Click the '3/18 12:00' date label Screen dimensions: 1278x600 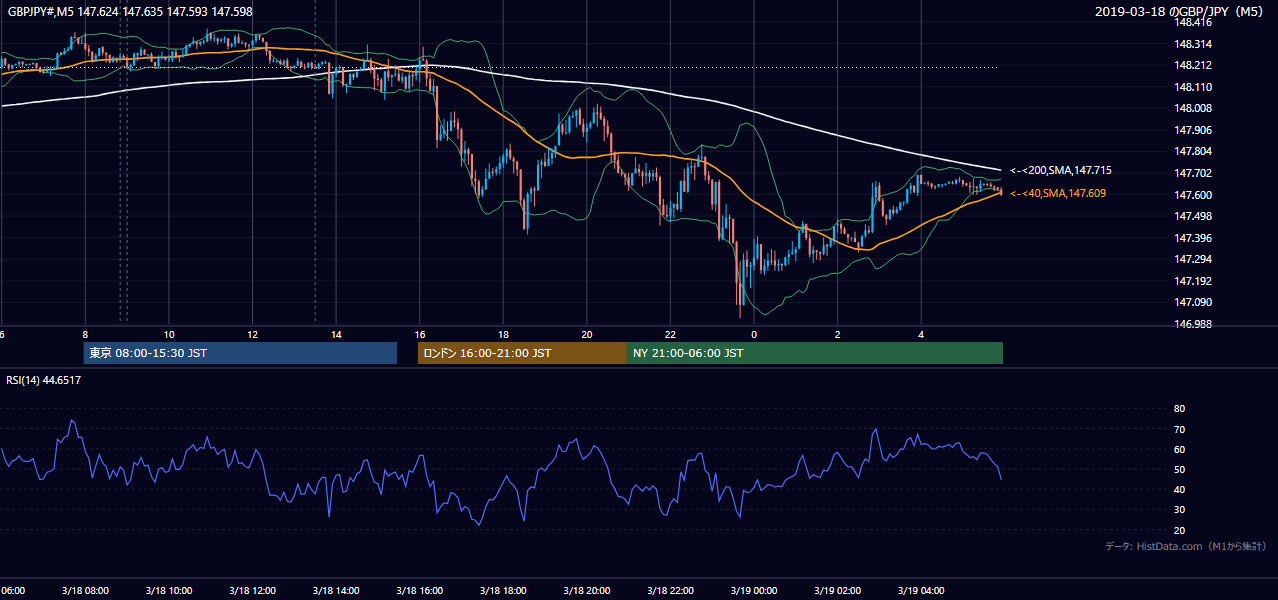pos(252,590)
